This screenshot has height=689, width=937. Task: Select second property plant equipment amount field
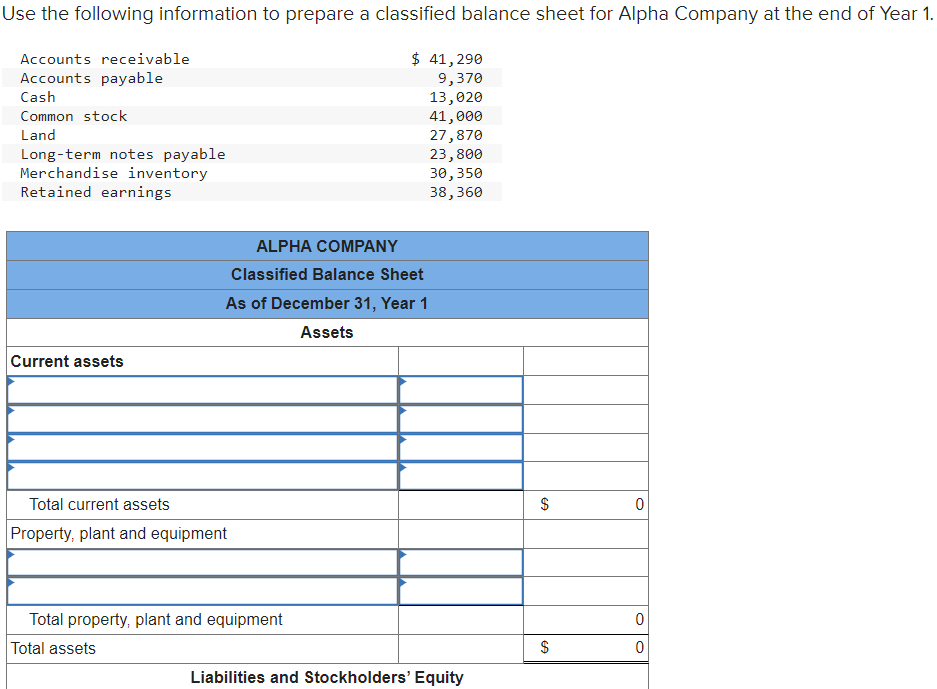[x=461, y=591]
